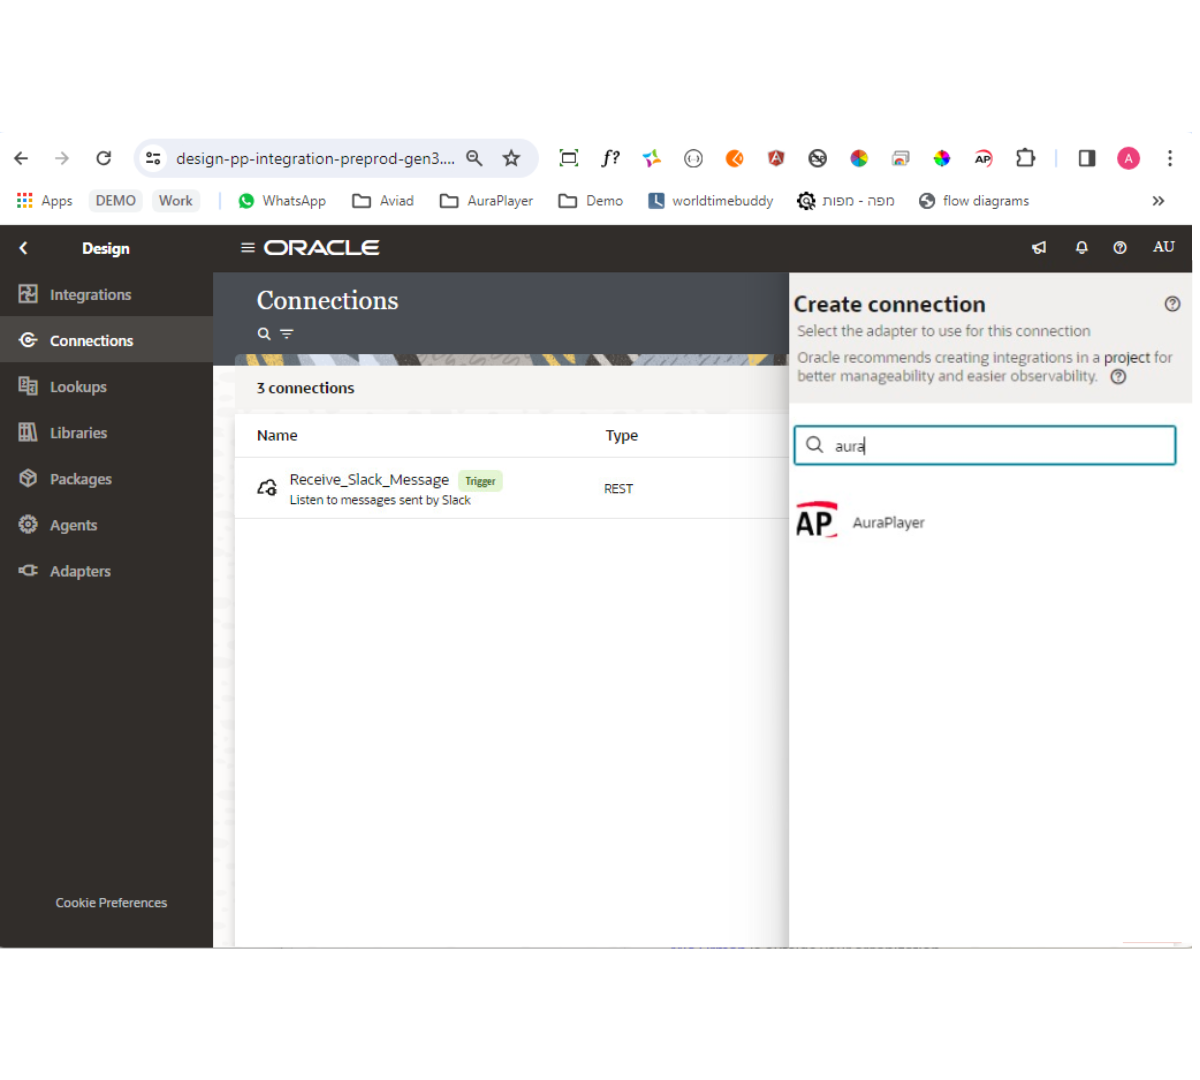This screenshot has height=1080, width=1200.
Task: Click the Type column header
Action: (x=621, y=435)
